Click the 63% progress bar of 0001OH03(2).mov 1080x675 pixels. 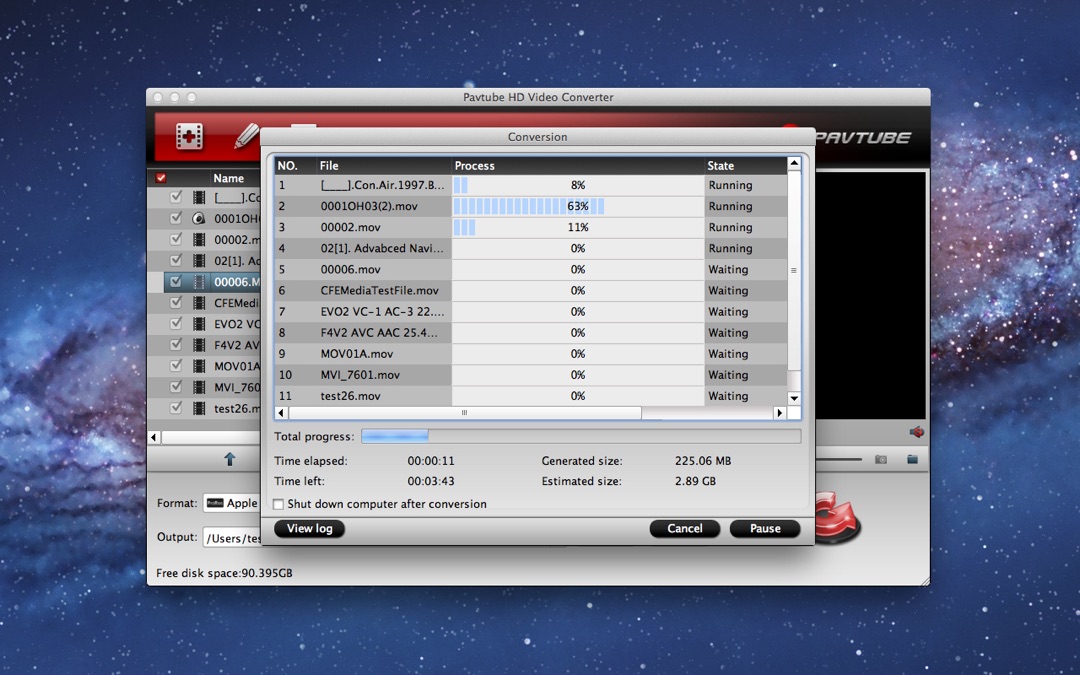point(577,206)
